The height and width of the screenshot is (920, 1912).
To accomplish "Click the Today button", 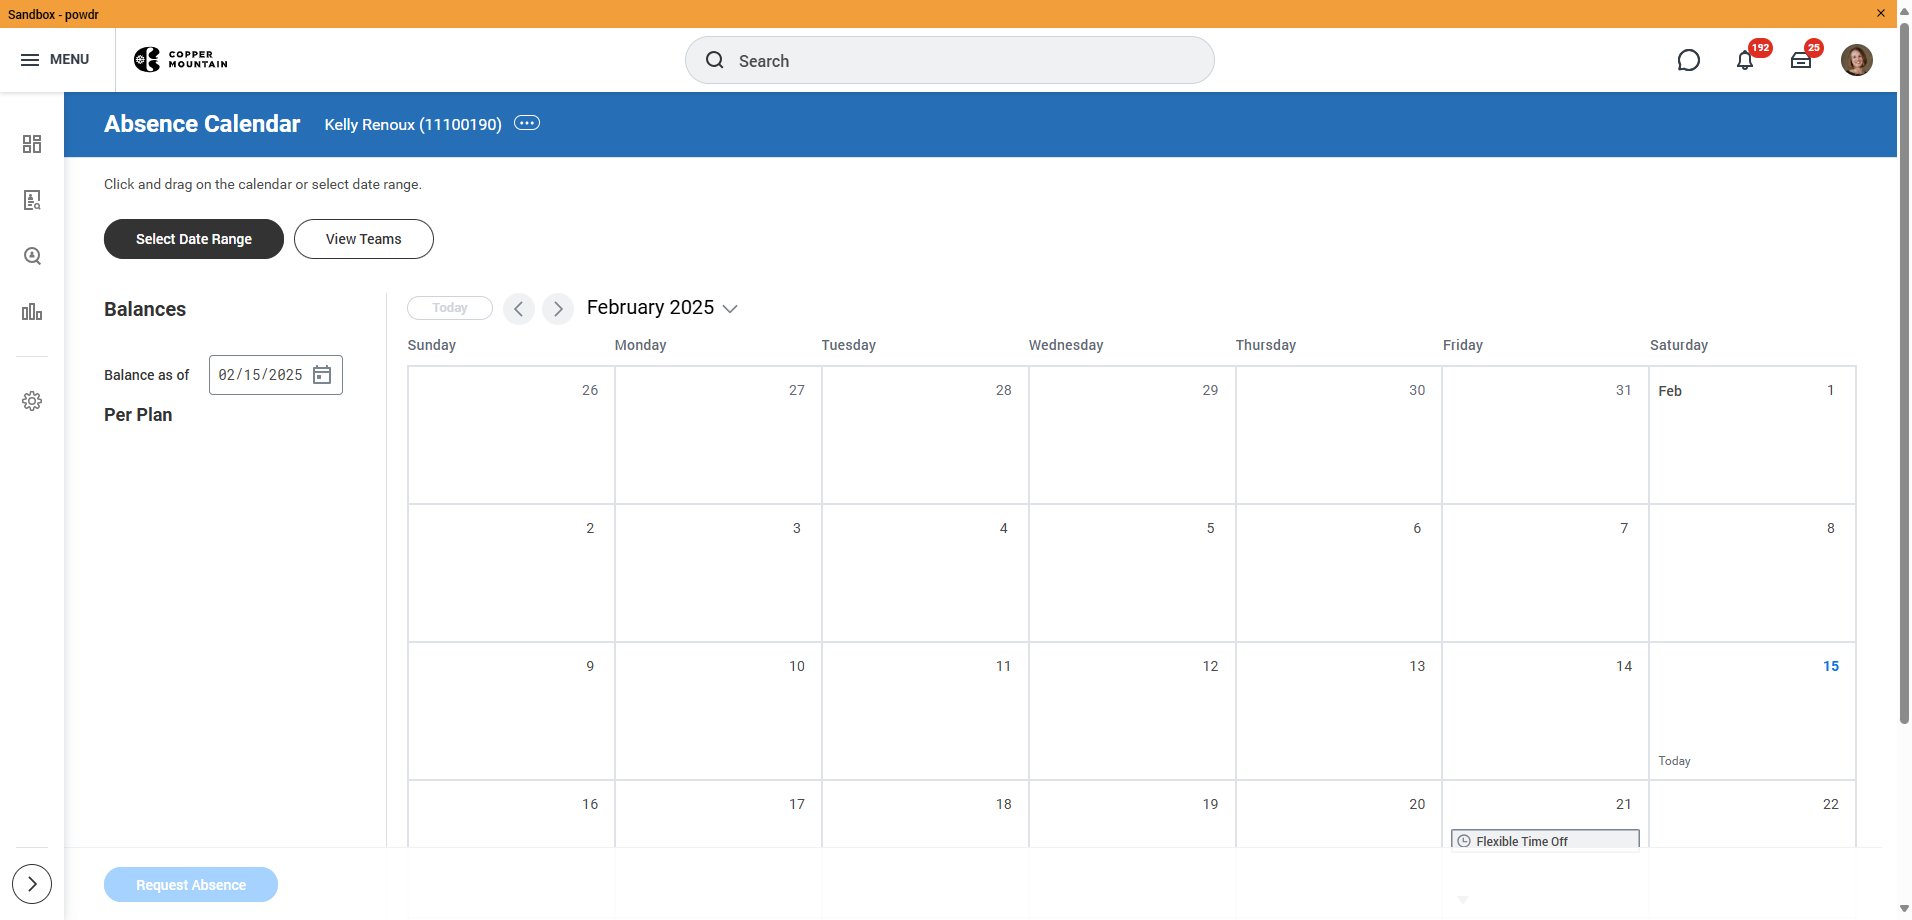I will pyautogui.click(x=450, y=308).
